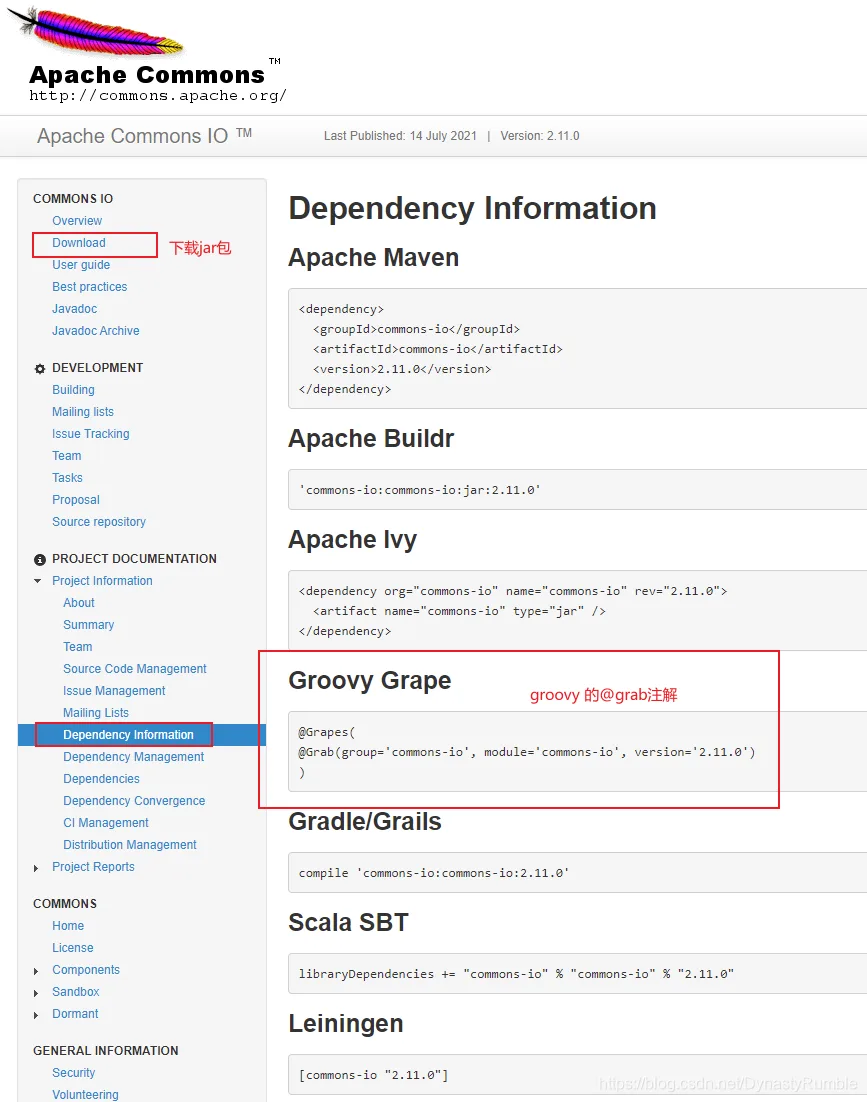
Task: Open the Tasks link
Action: pyautogui.click(x=67, y=478)
